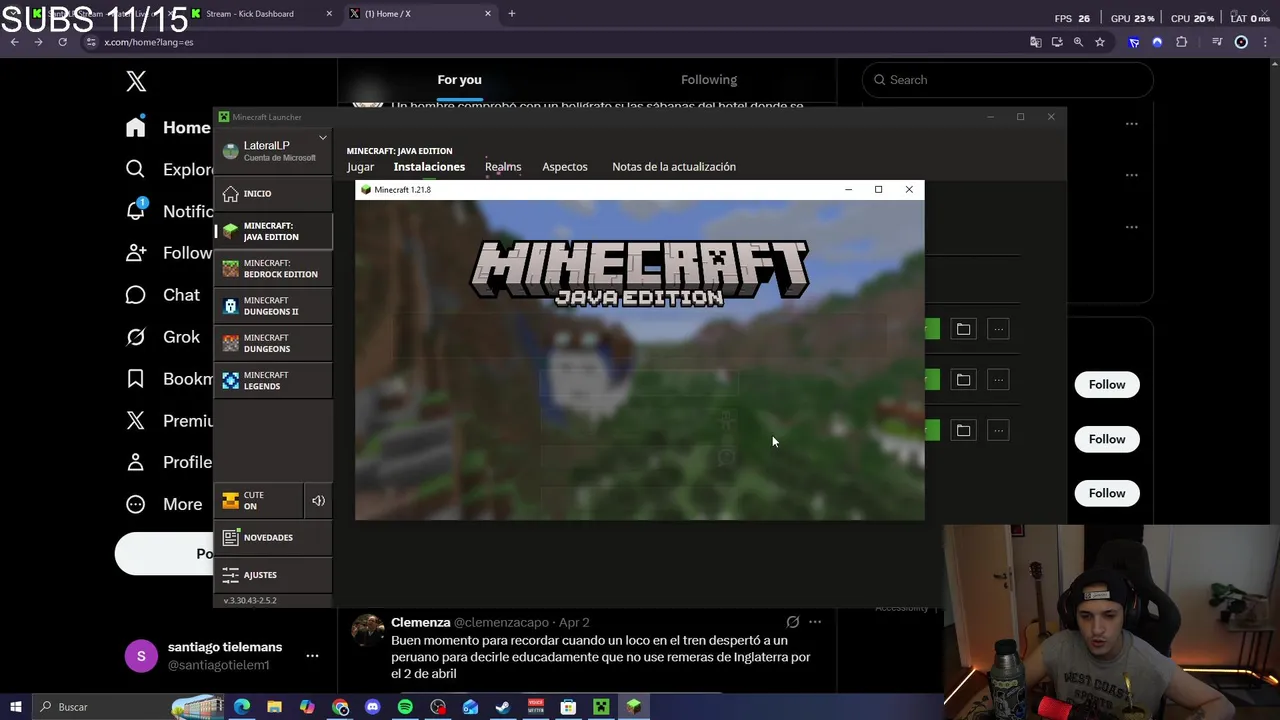Open Notas de la actualización tab
Image resolution: width=1280 pixels, height=720 pixels.
tap(674, 167)
